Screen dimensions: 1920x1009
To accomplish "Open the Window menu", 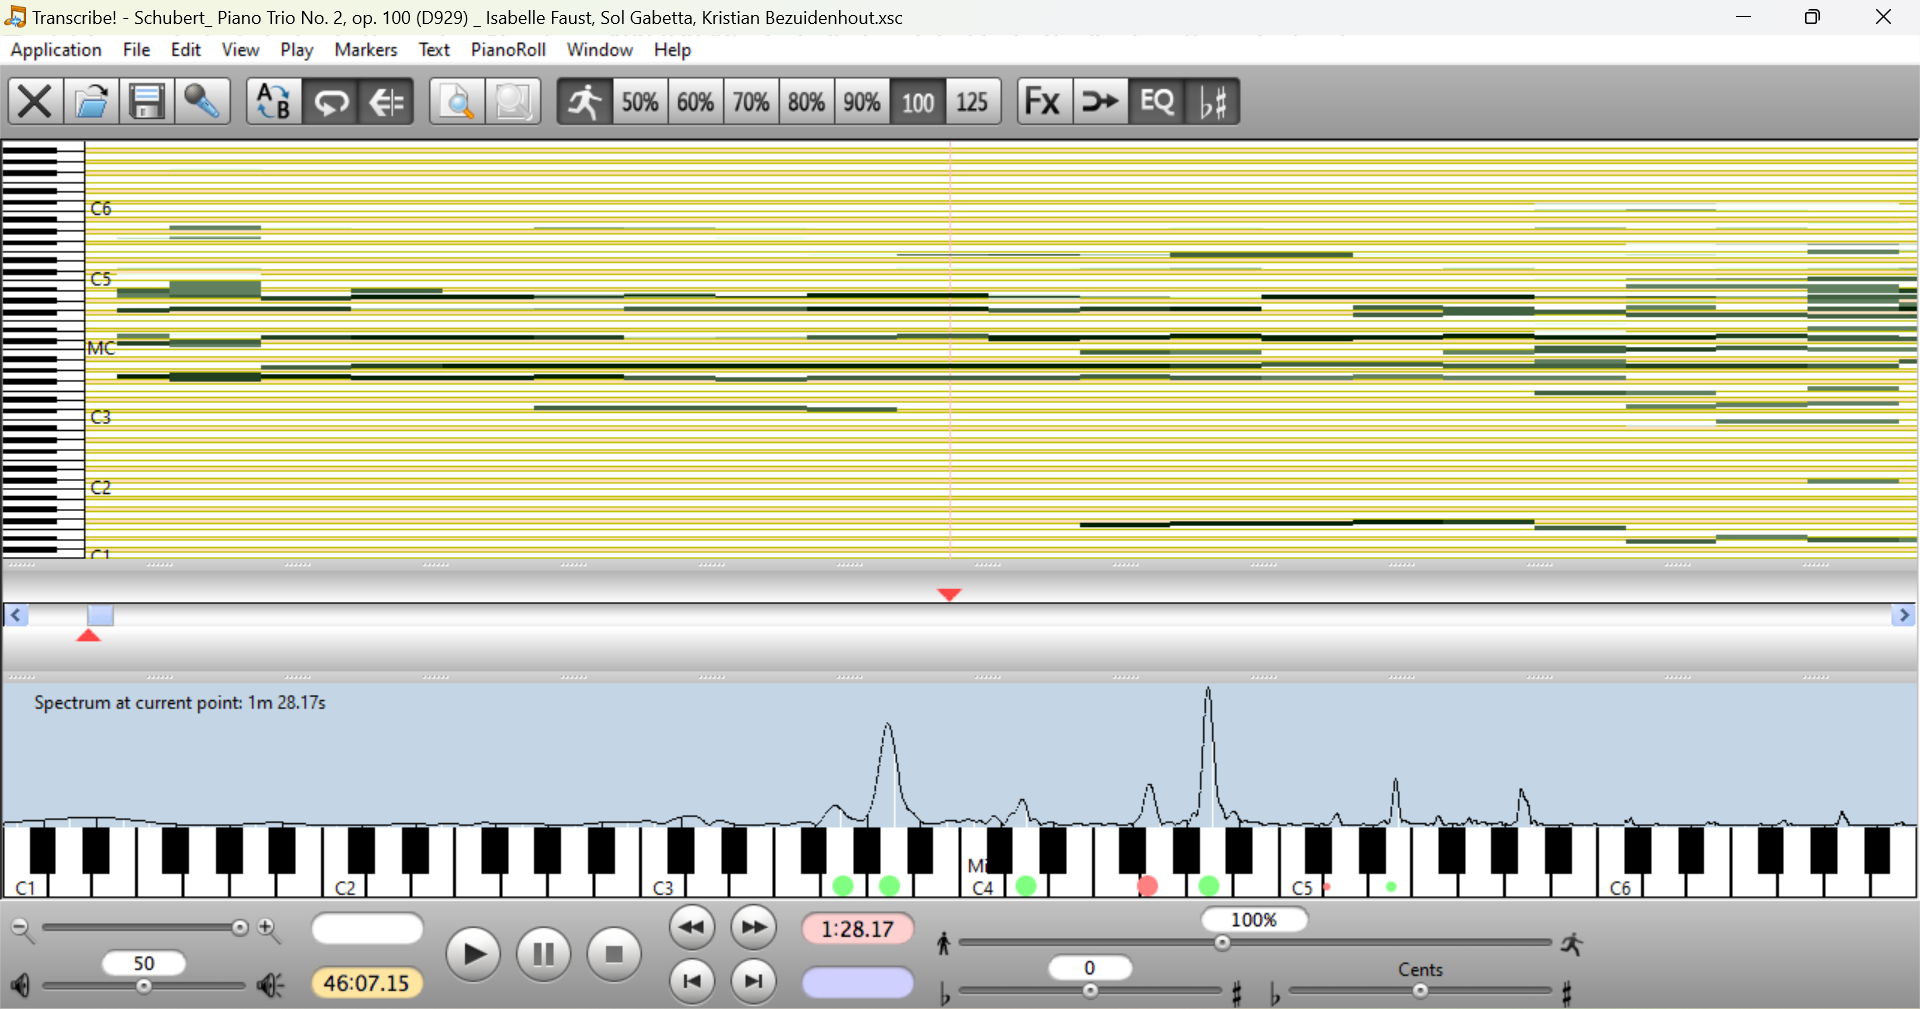I will [x=600, y=49].
